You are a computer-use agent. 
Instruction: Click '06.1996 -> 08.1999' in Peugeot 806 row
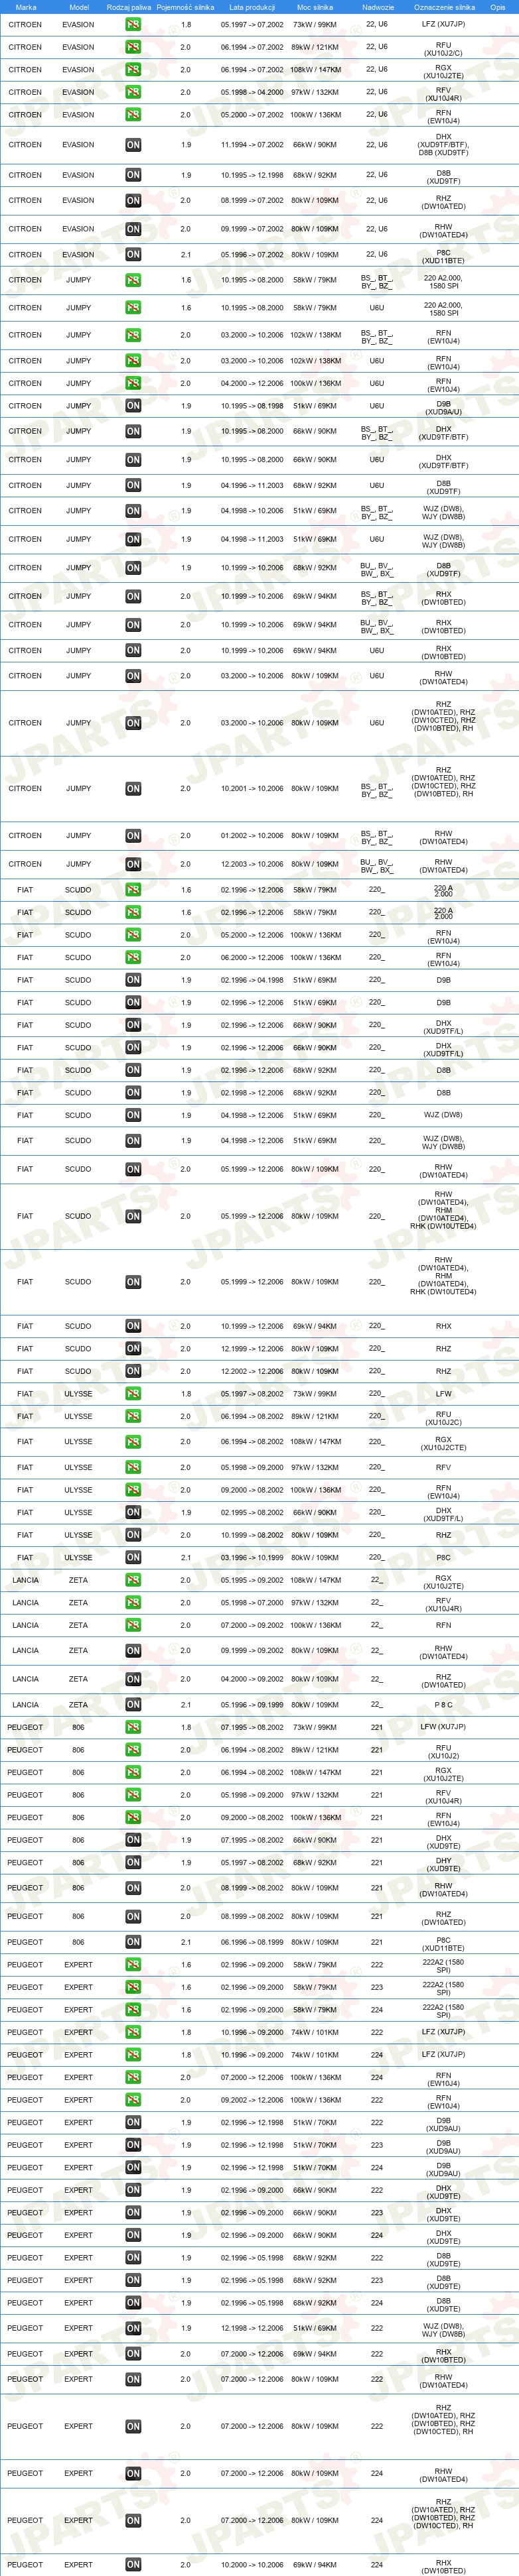click(252, 1942)
